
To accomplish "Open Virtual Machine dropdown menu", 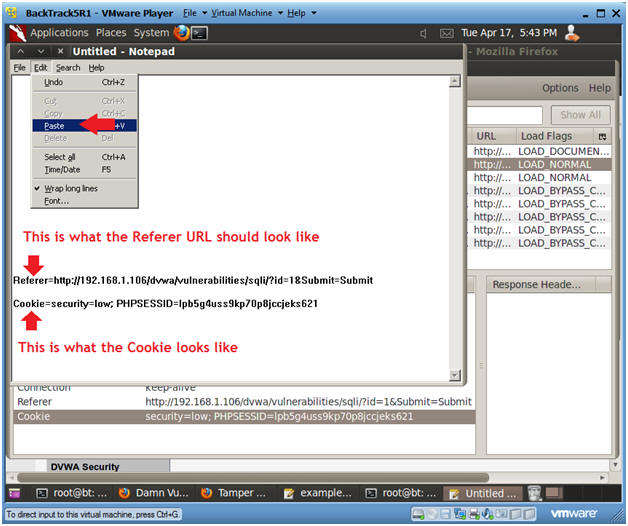I will (247, 13).
